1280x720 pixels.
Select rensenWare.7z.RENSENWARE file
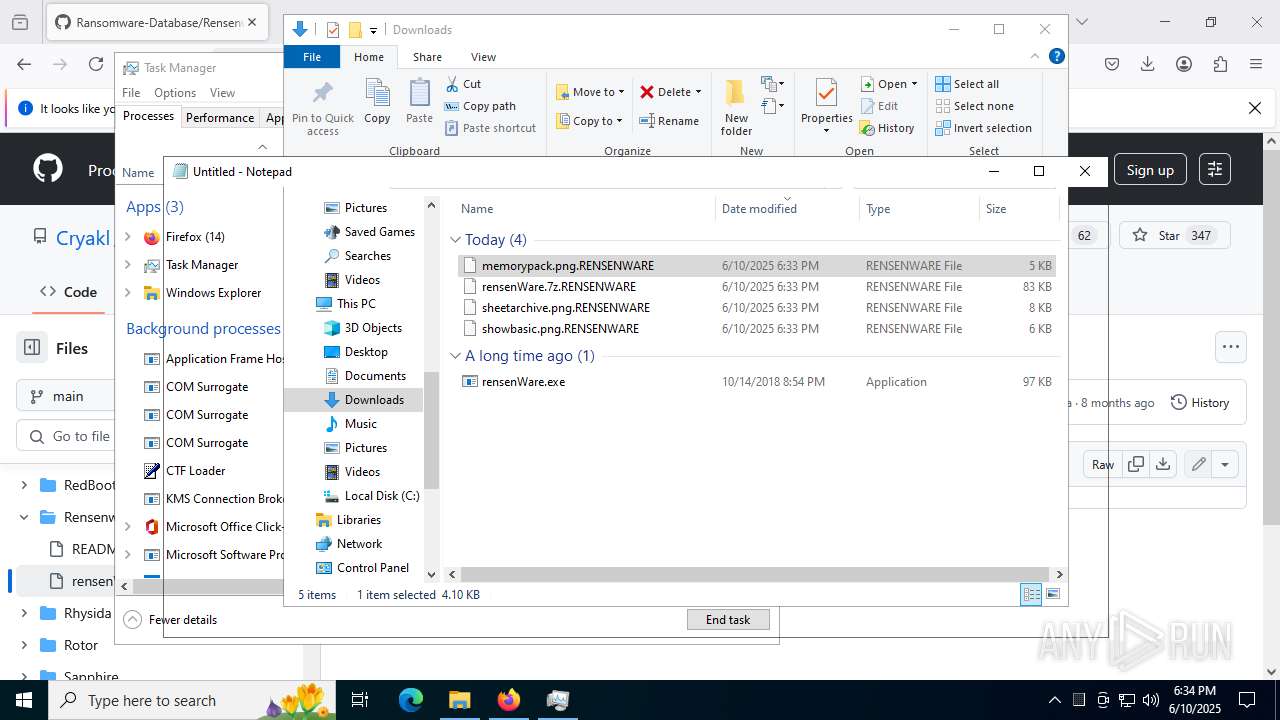point(559,287)
